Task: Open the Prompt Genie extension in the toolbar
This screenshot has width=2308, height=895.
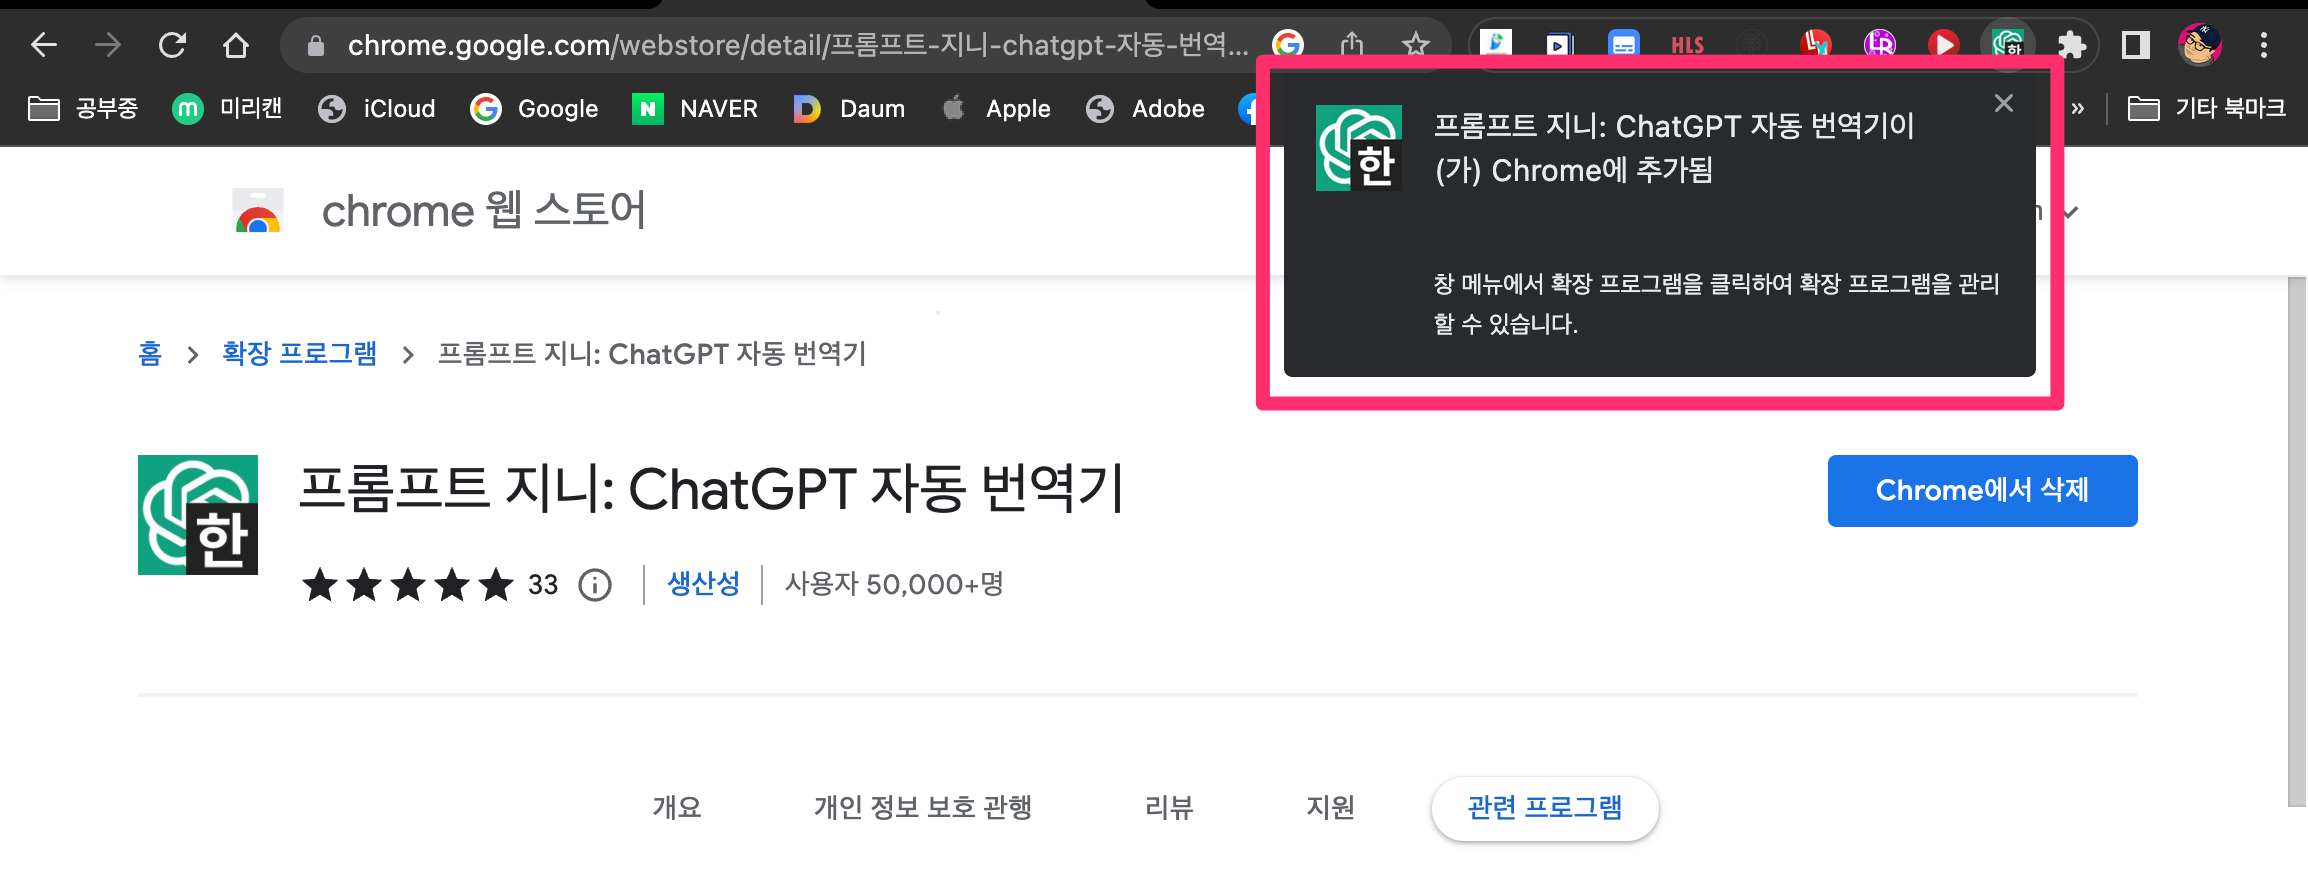Action: 2008,45
